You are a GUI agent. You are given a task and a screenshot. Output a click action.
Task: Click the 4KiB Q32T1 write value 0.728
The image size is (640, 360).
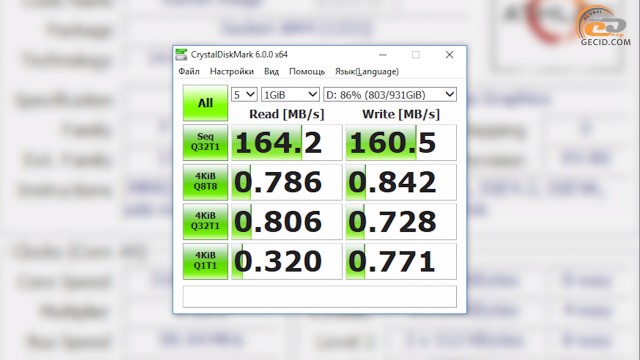click(401, 222)
